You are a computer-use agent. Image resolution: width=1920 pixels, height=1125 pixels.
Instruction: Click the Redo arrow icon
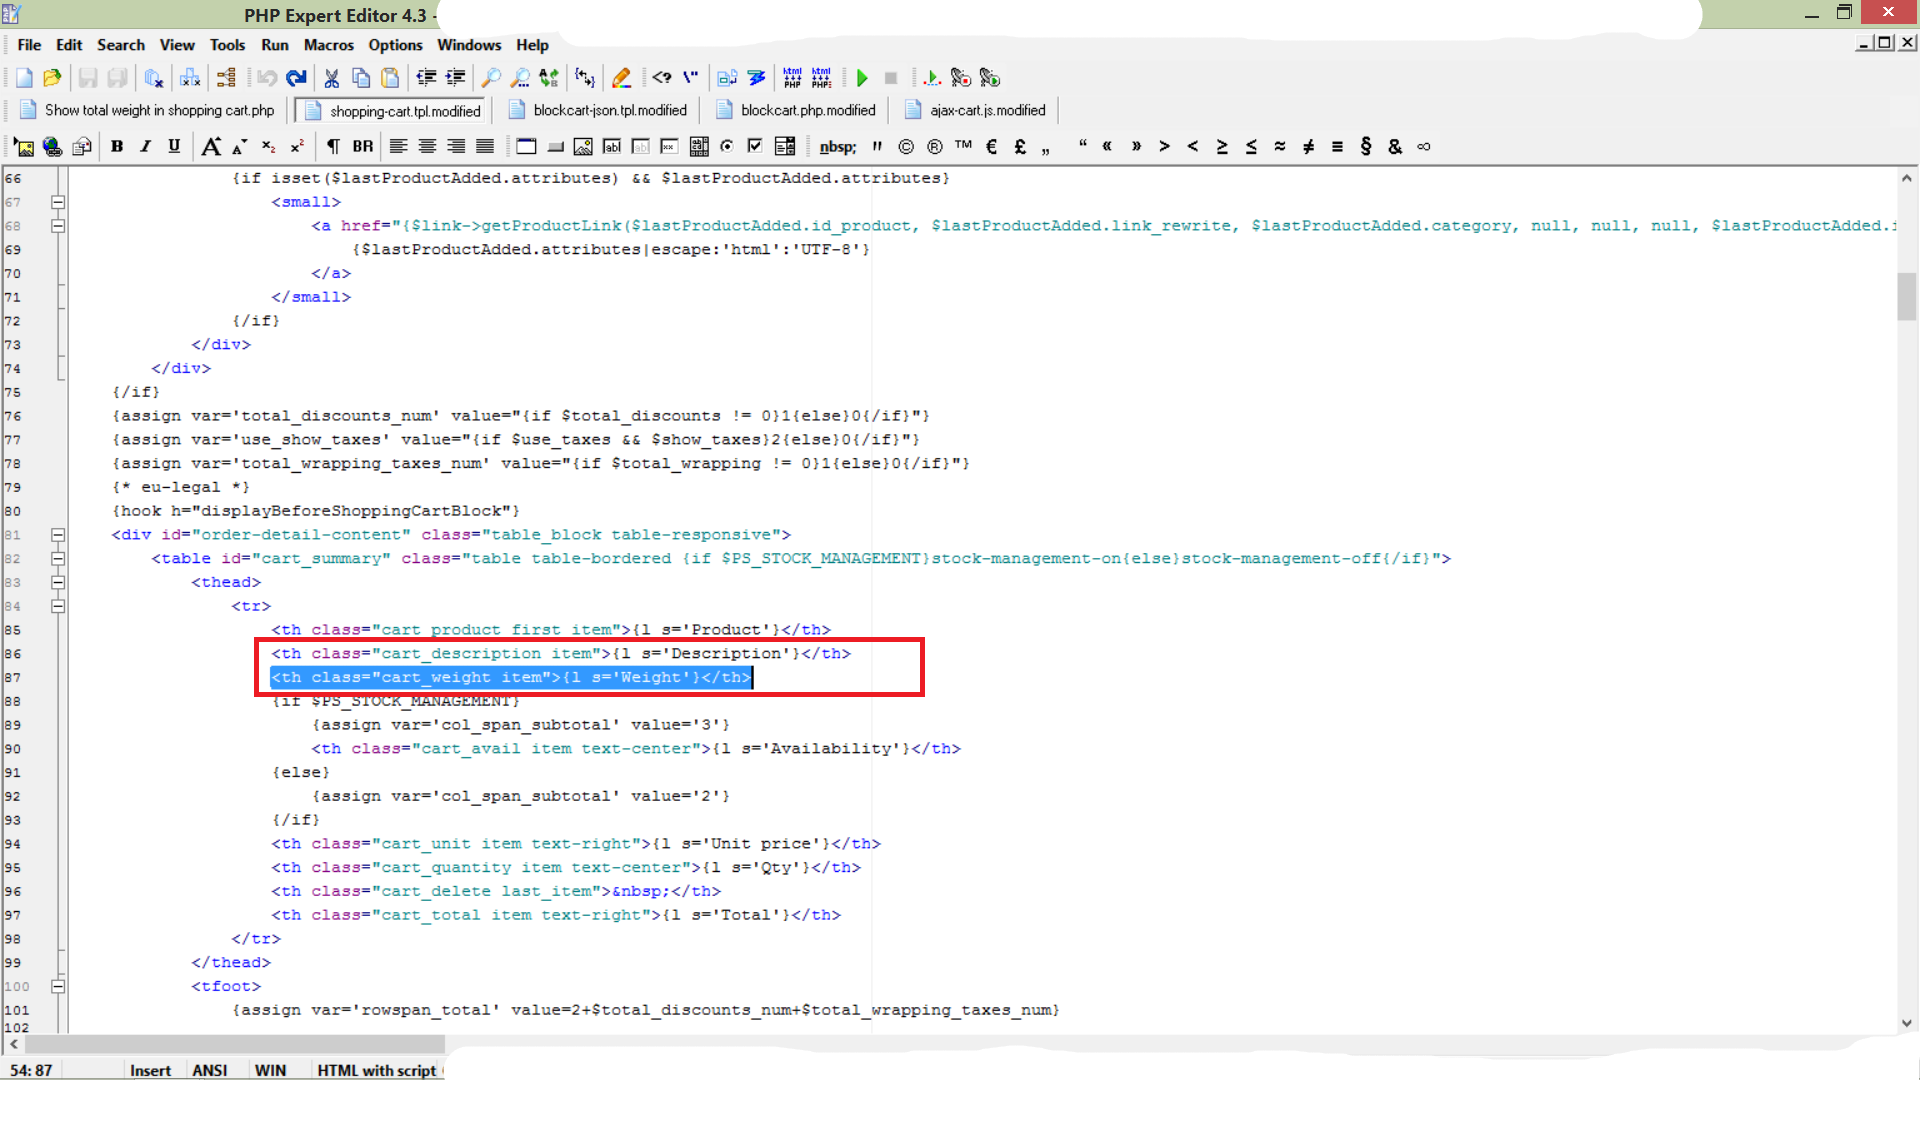(x=296, y=78)
